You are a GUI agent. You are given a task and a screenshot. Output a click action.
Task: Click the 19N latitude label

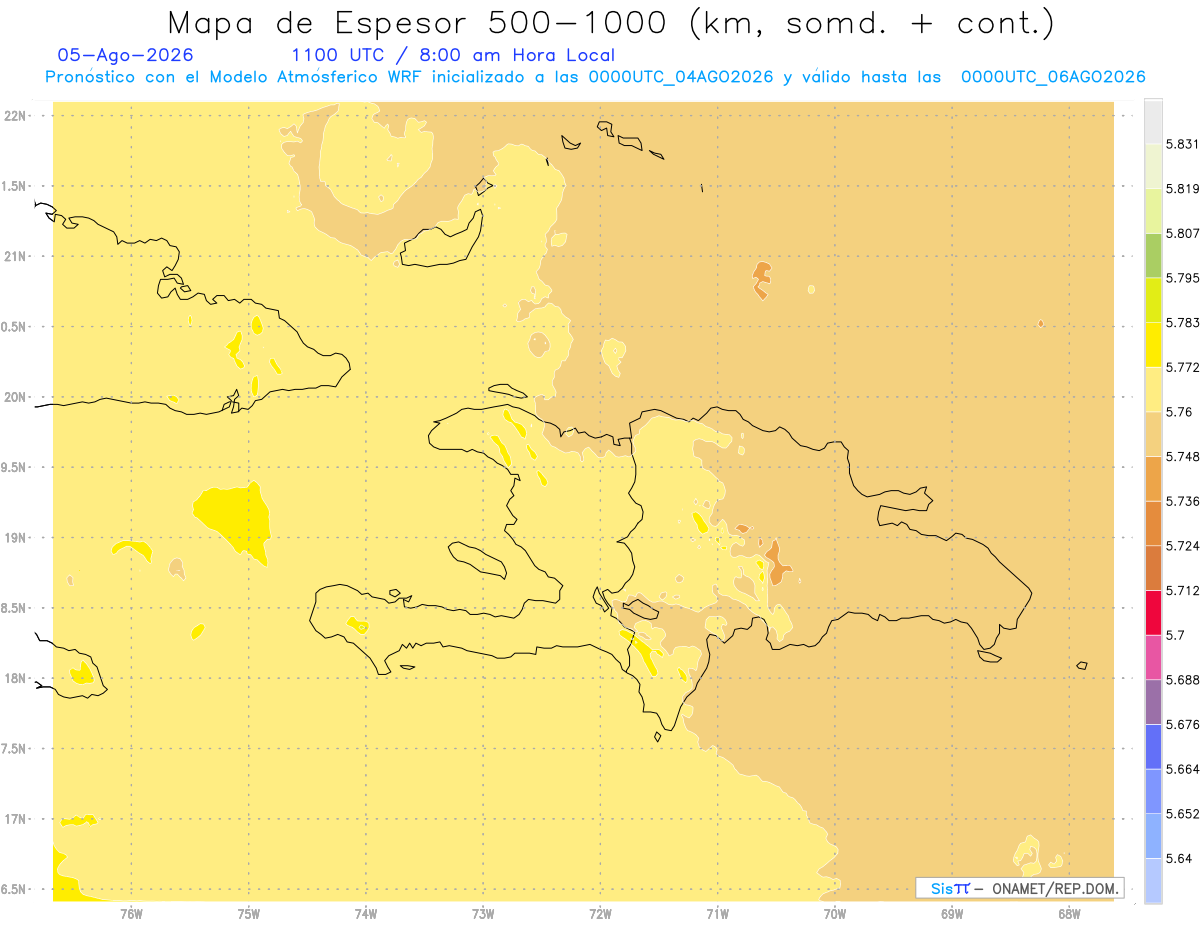pos(15,537)
